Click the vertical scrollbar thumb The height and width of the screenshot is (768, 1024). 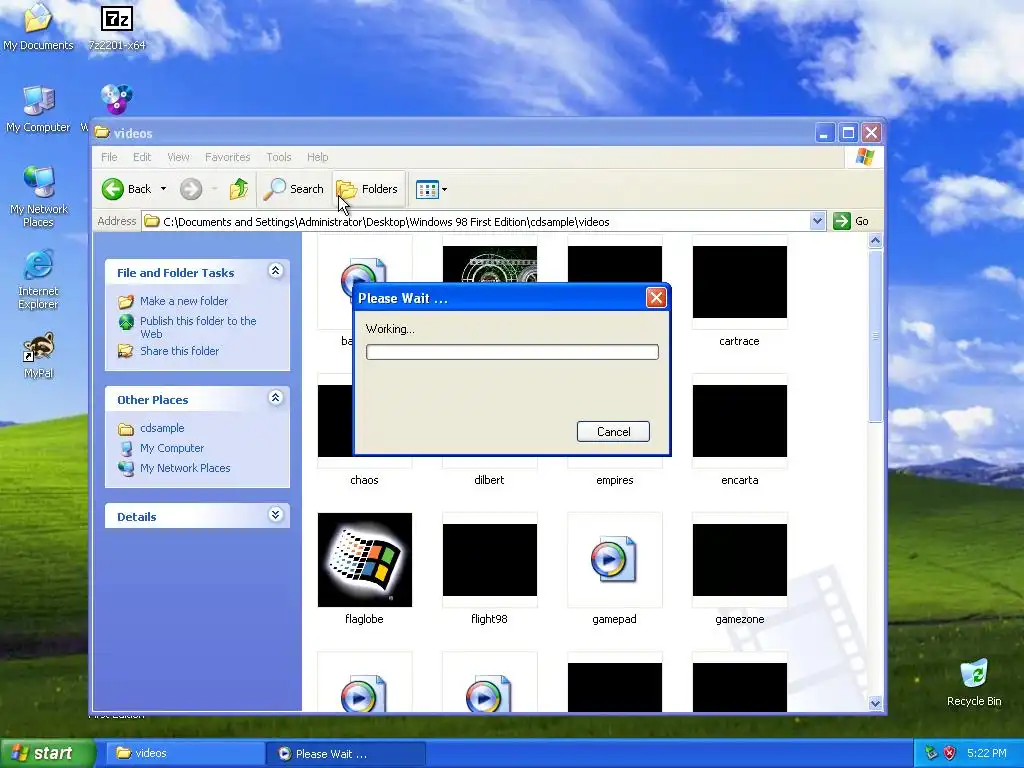[875, 336]
